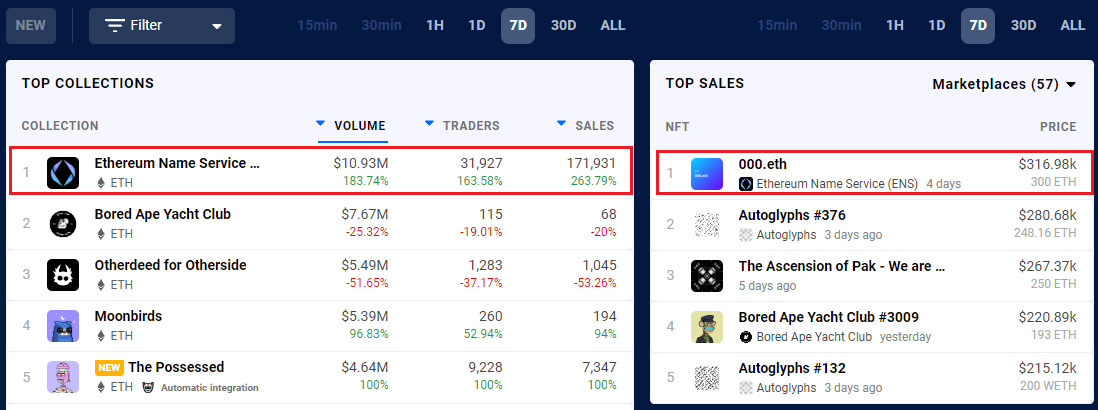
Task: Click Autoglyphs collection icon under Autoglyphs #132
Action: coord(746,388)
